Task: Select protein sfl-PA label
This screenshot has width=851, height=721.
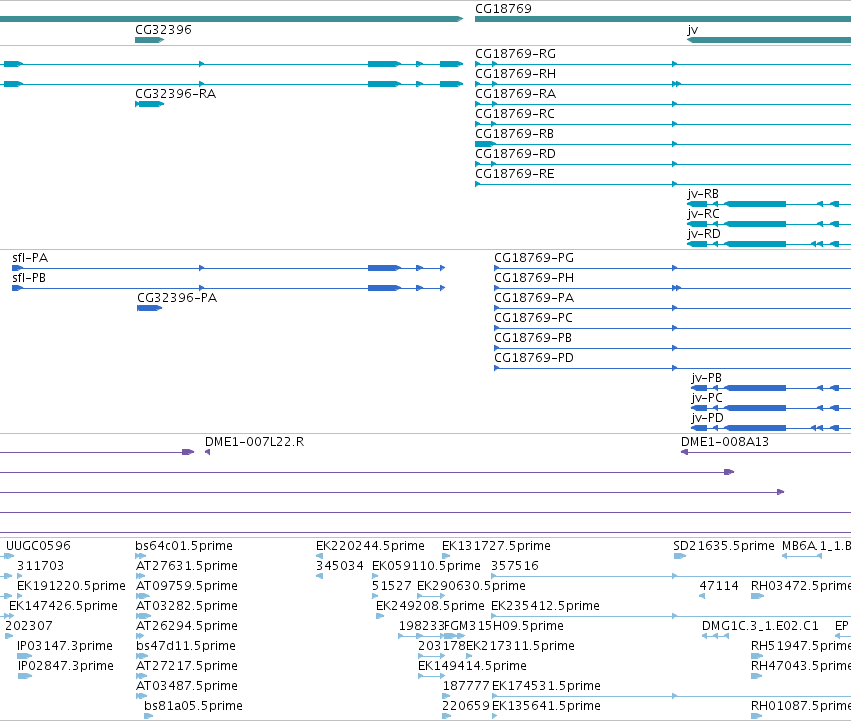Action: (30, 258)
